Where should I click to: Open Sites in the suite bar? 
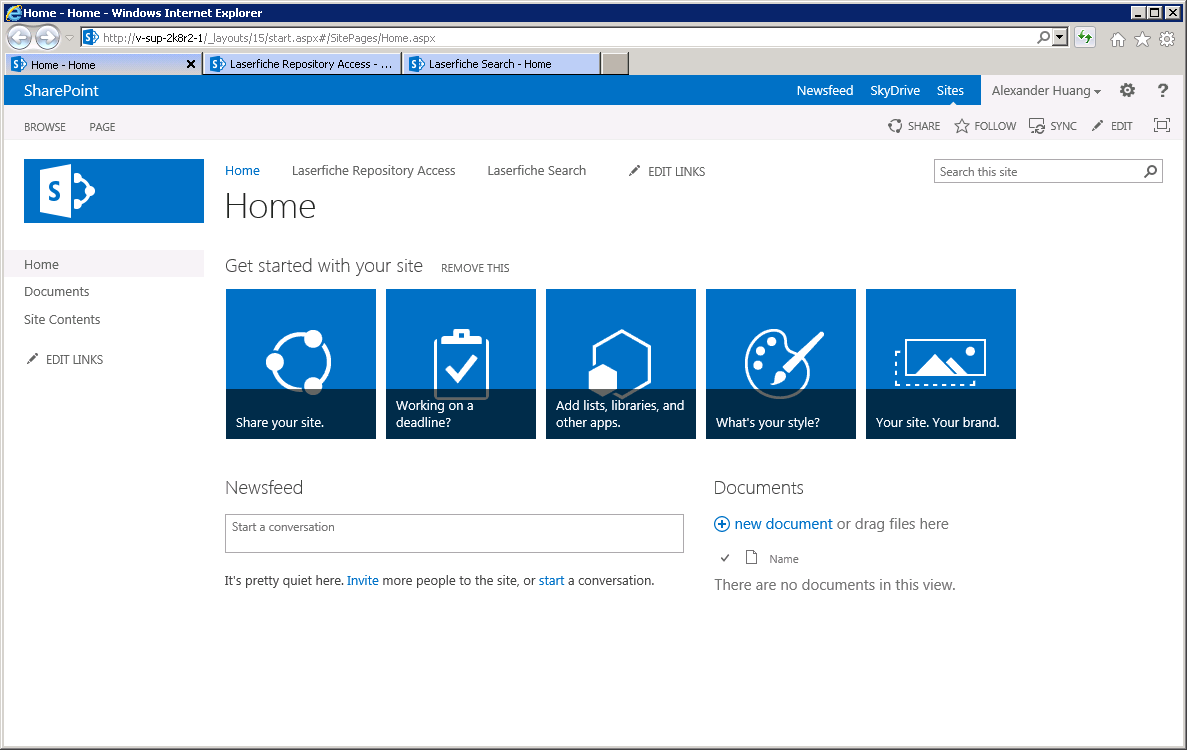[x=950, y=90]
